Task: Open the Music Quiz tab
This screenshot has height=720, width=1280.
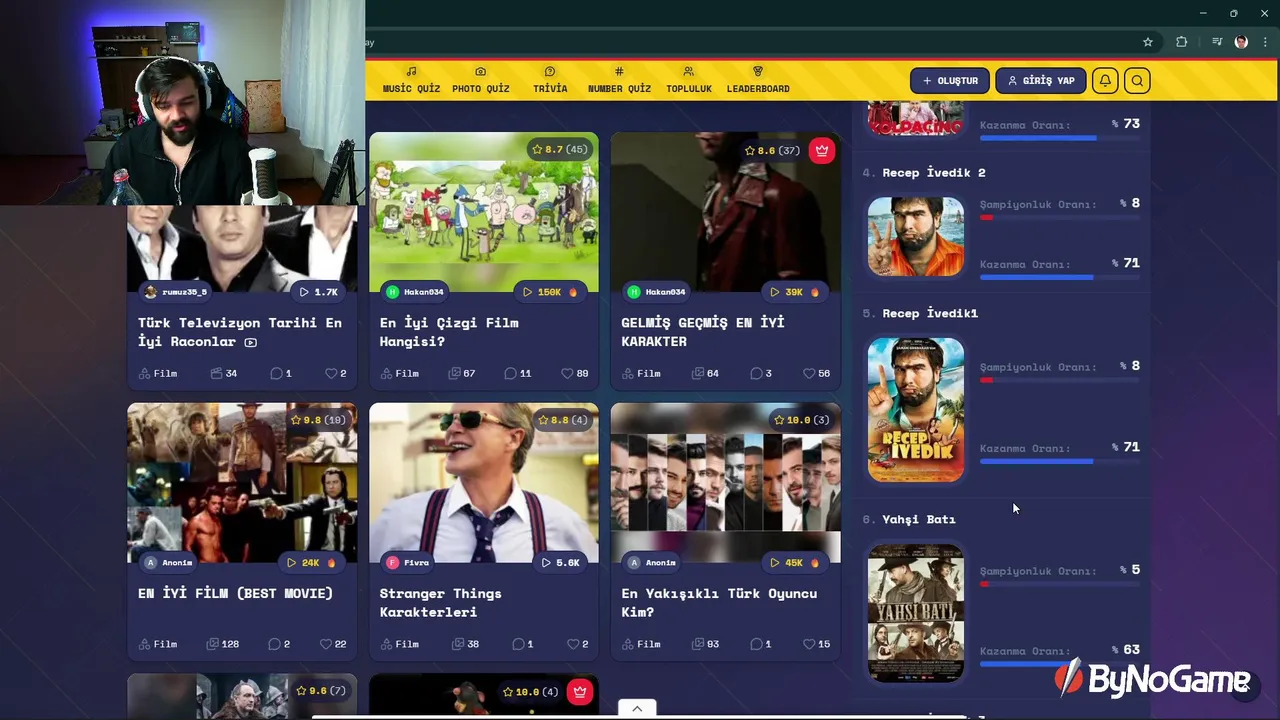Action: (x=411, y=80)
